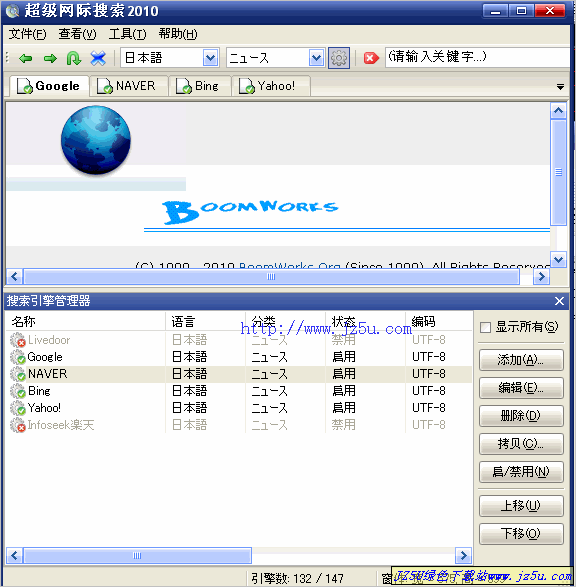Click the red clear keyword icon
576x587 pixels.
[371, 58]
